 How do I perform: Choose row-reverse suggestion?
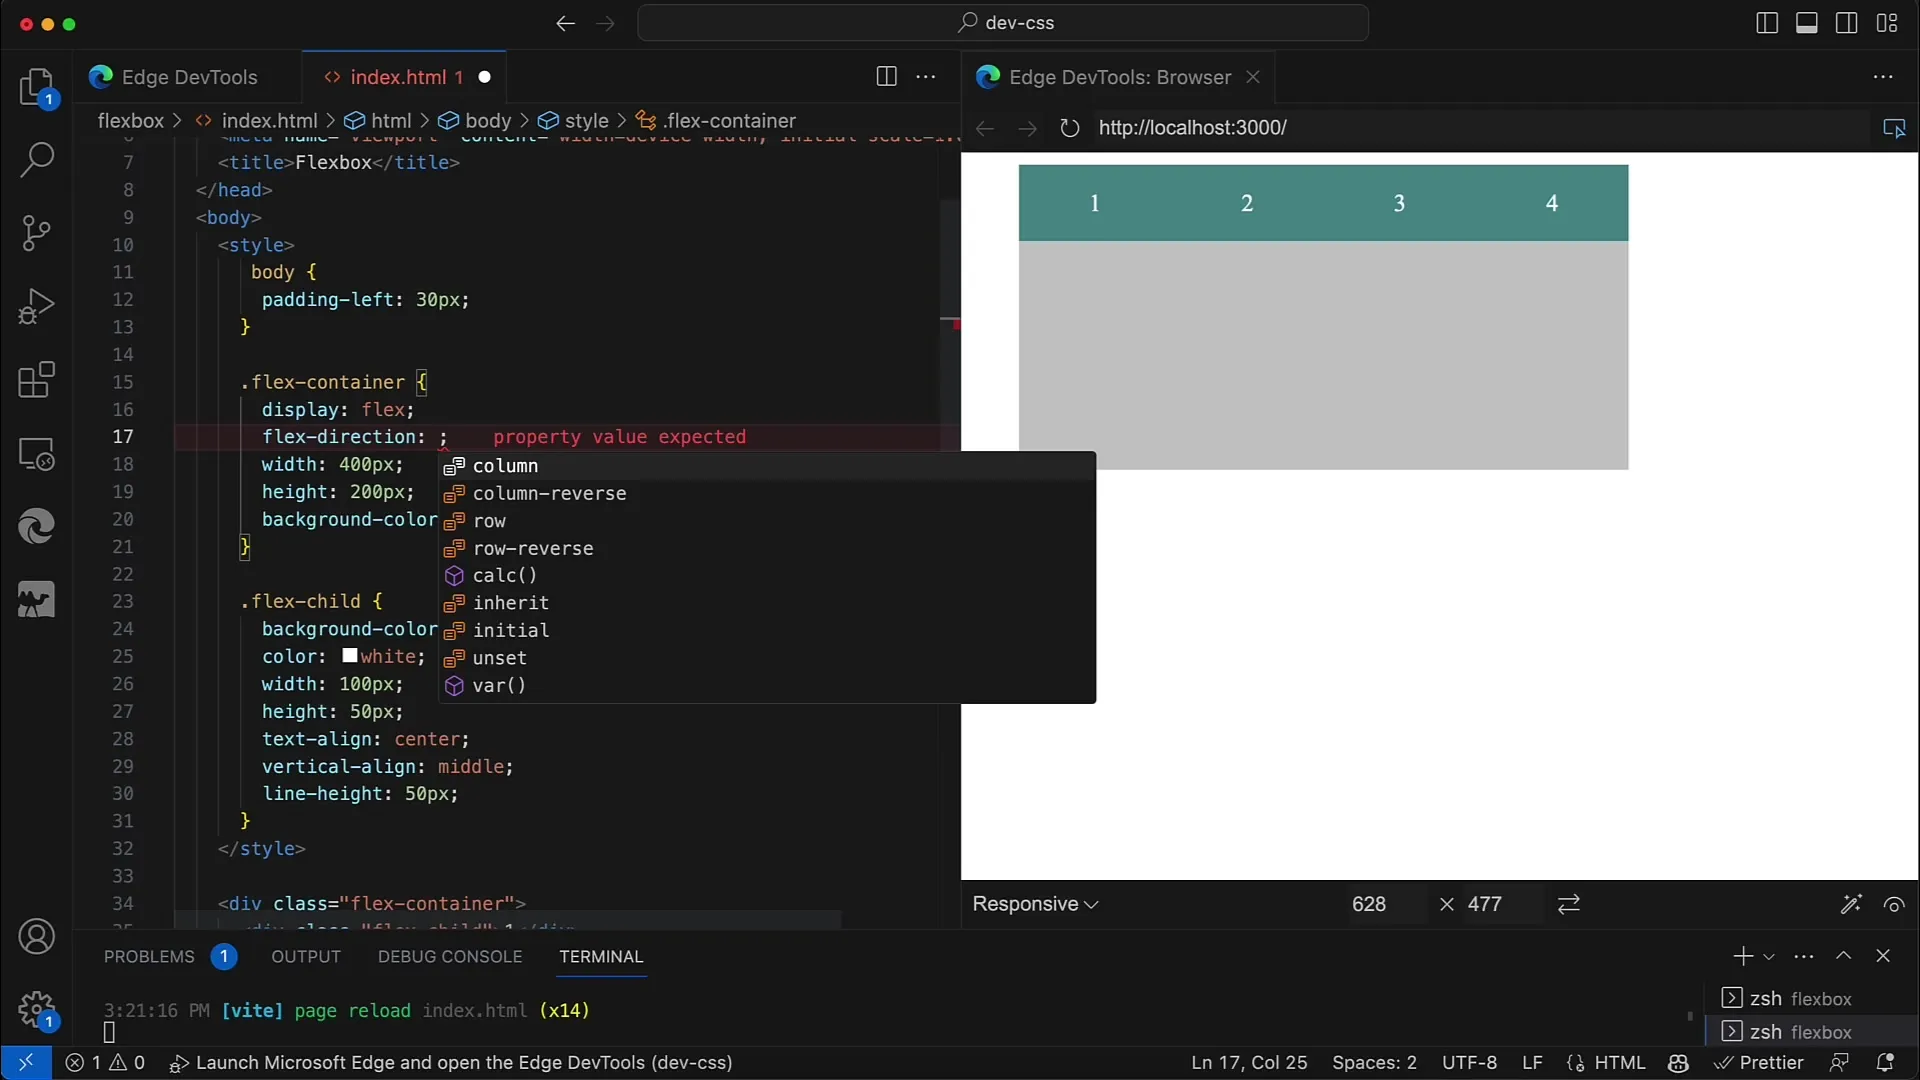pyautogui.click(x=767, y=548)
